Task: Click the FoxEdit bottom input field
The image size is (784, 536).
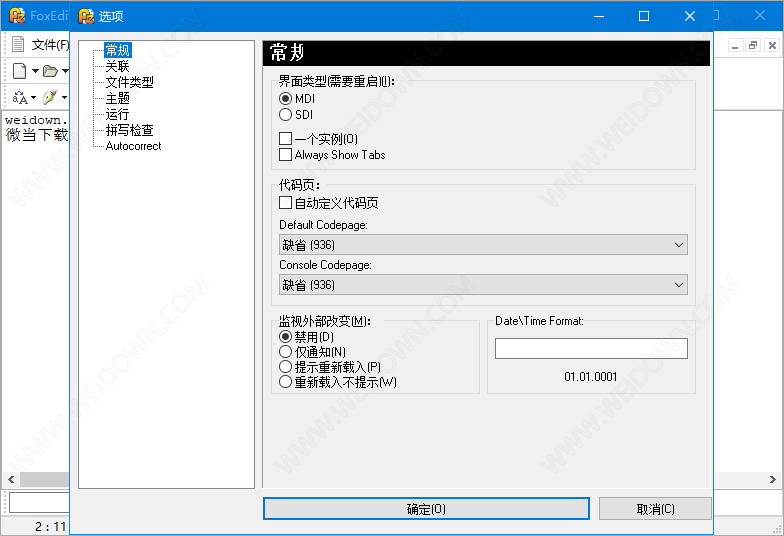Action: [39, 502]
